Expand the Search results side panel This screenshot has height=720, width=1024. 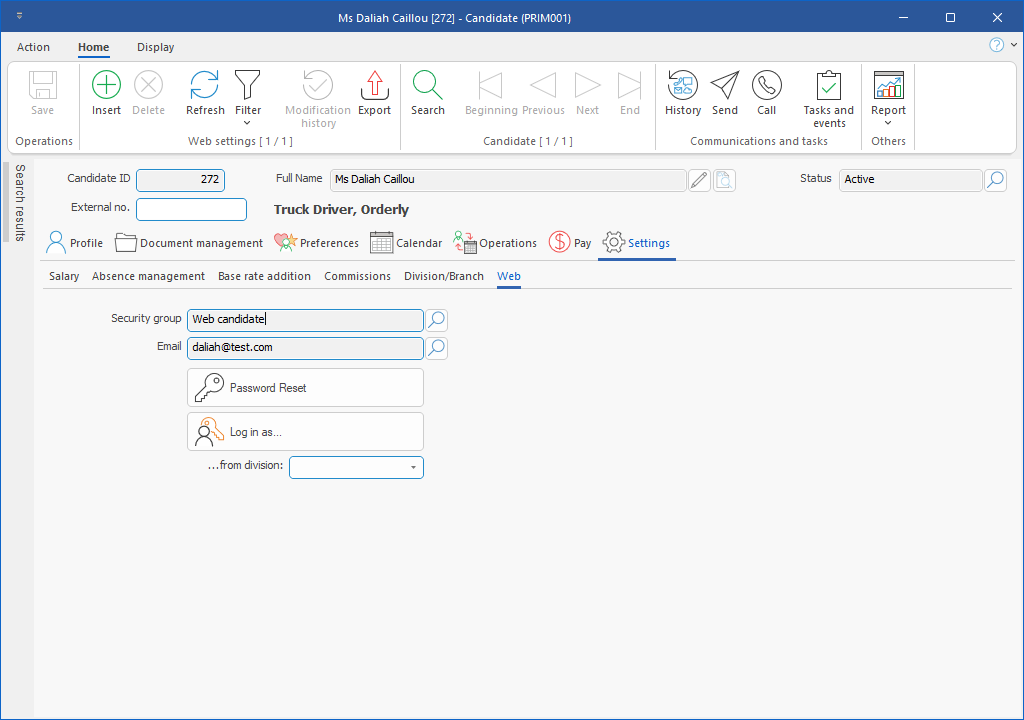19,203
